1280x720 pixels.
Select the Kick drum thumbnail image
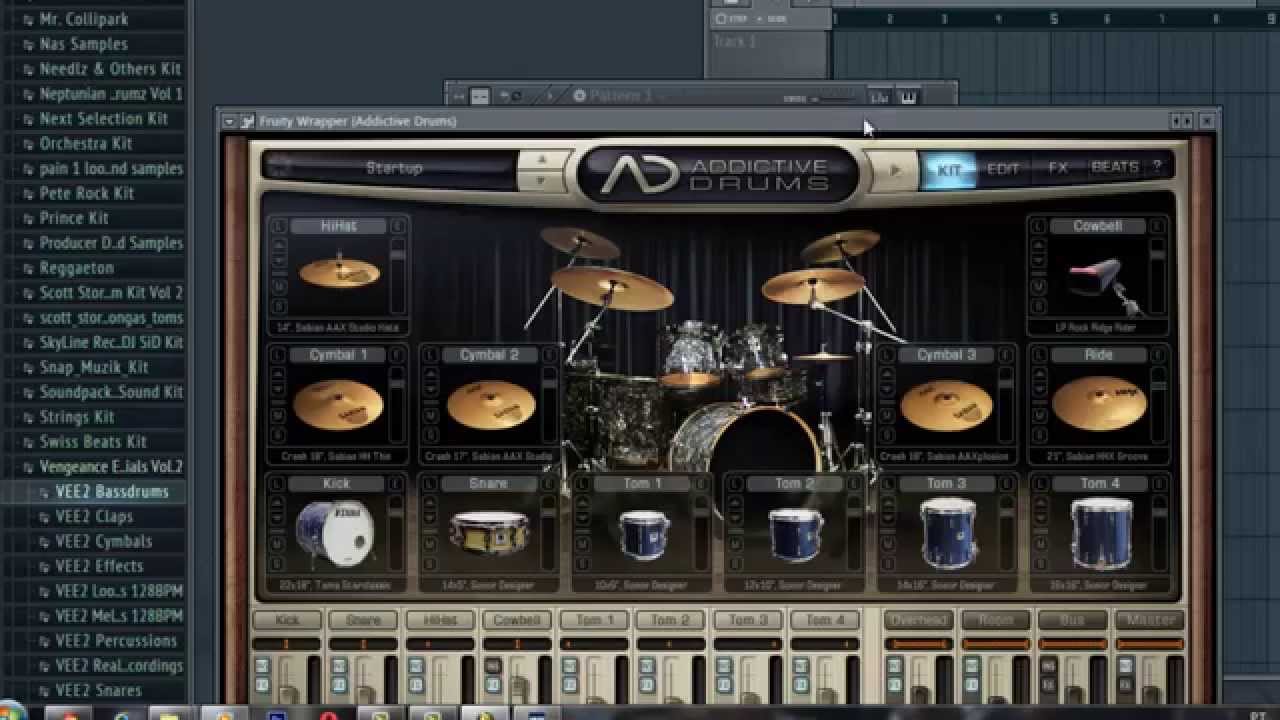point(335,533)
